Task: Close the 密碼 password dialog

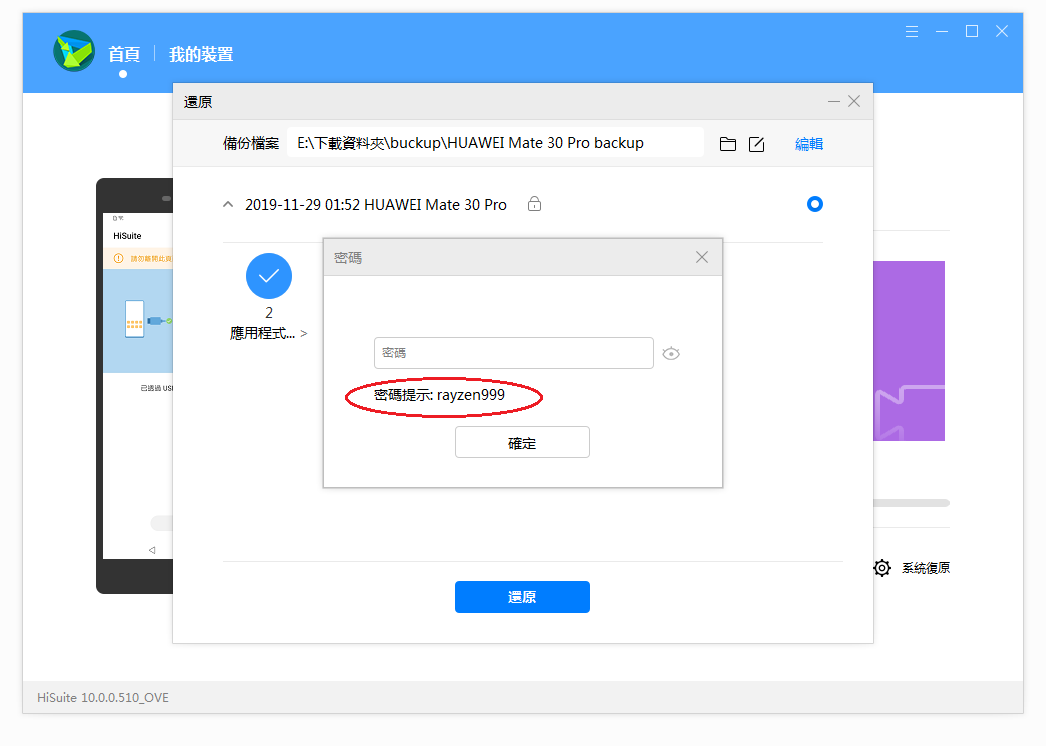Action: point(702,257)
